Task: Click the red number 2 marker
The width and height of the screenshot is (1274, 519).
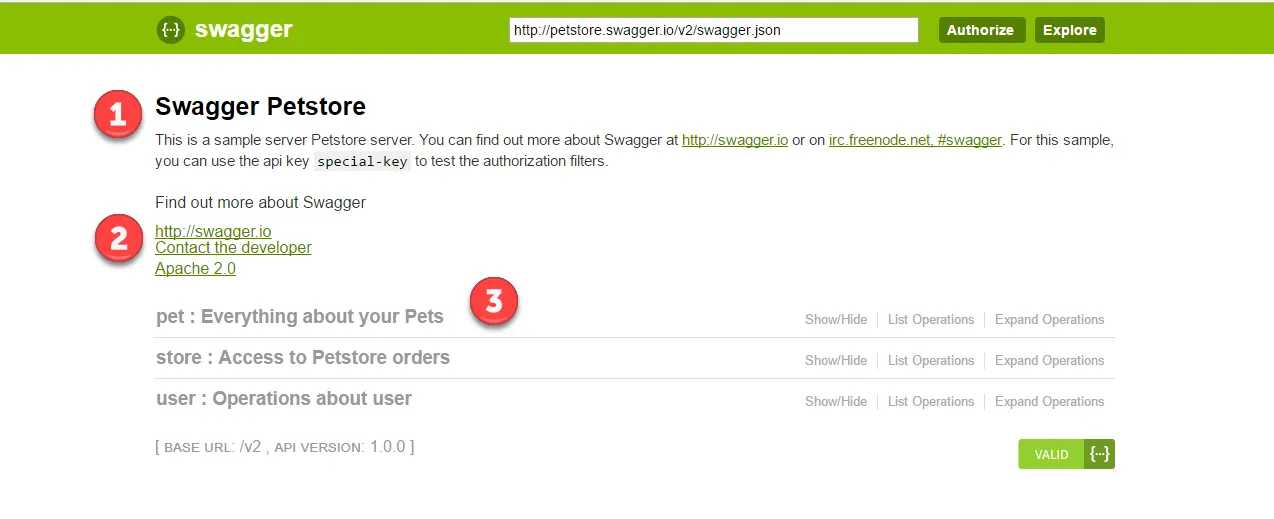Action: (119, 240)
